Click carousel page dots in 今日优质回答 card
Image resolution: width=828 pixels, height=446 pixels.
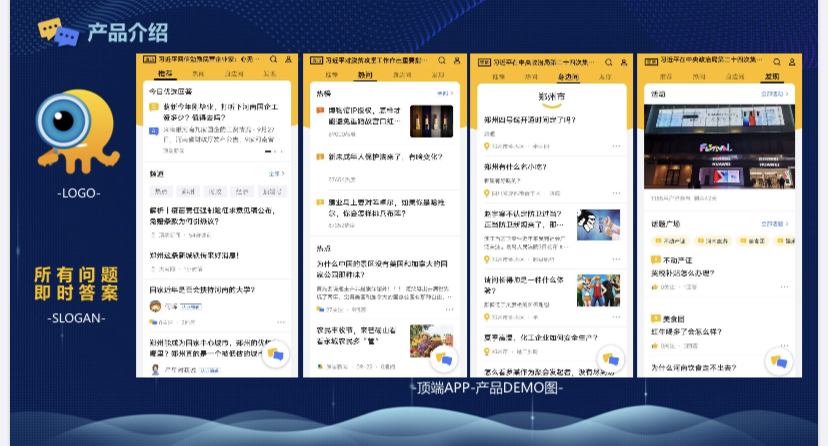pyautogui.click(x=274, y=151)
